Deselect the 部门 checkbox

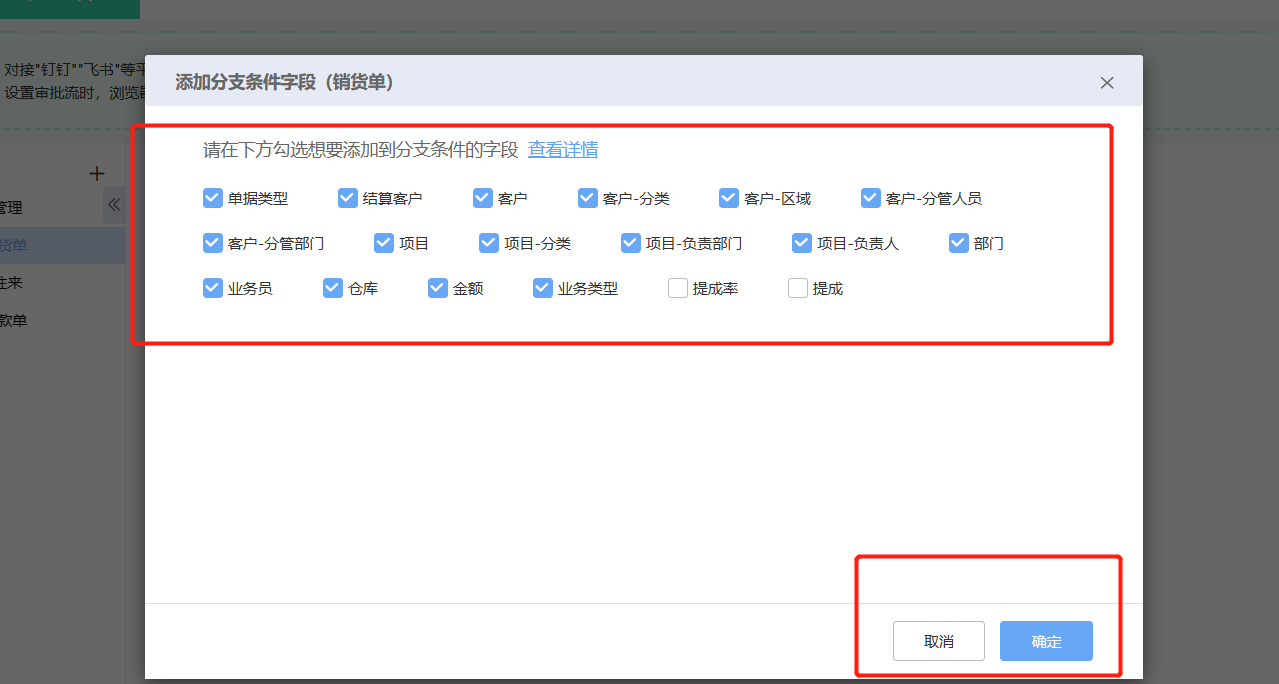[x=958, y=243]
